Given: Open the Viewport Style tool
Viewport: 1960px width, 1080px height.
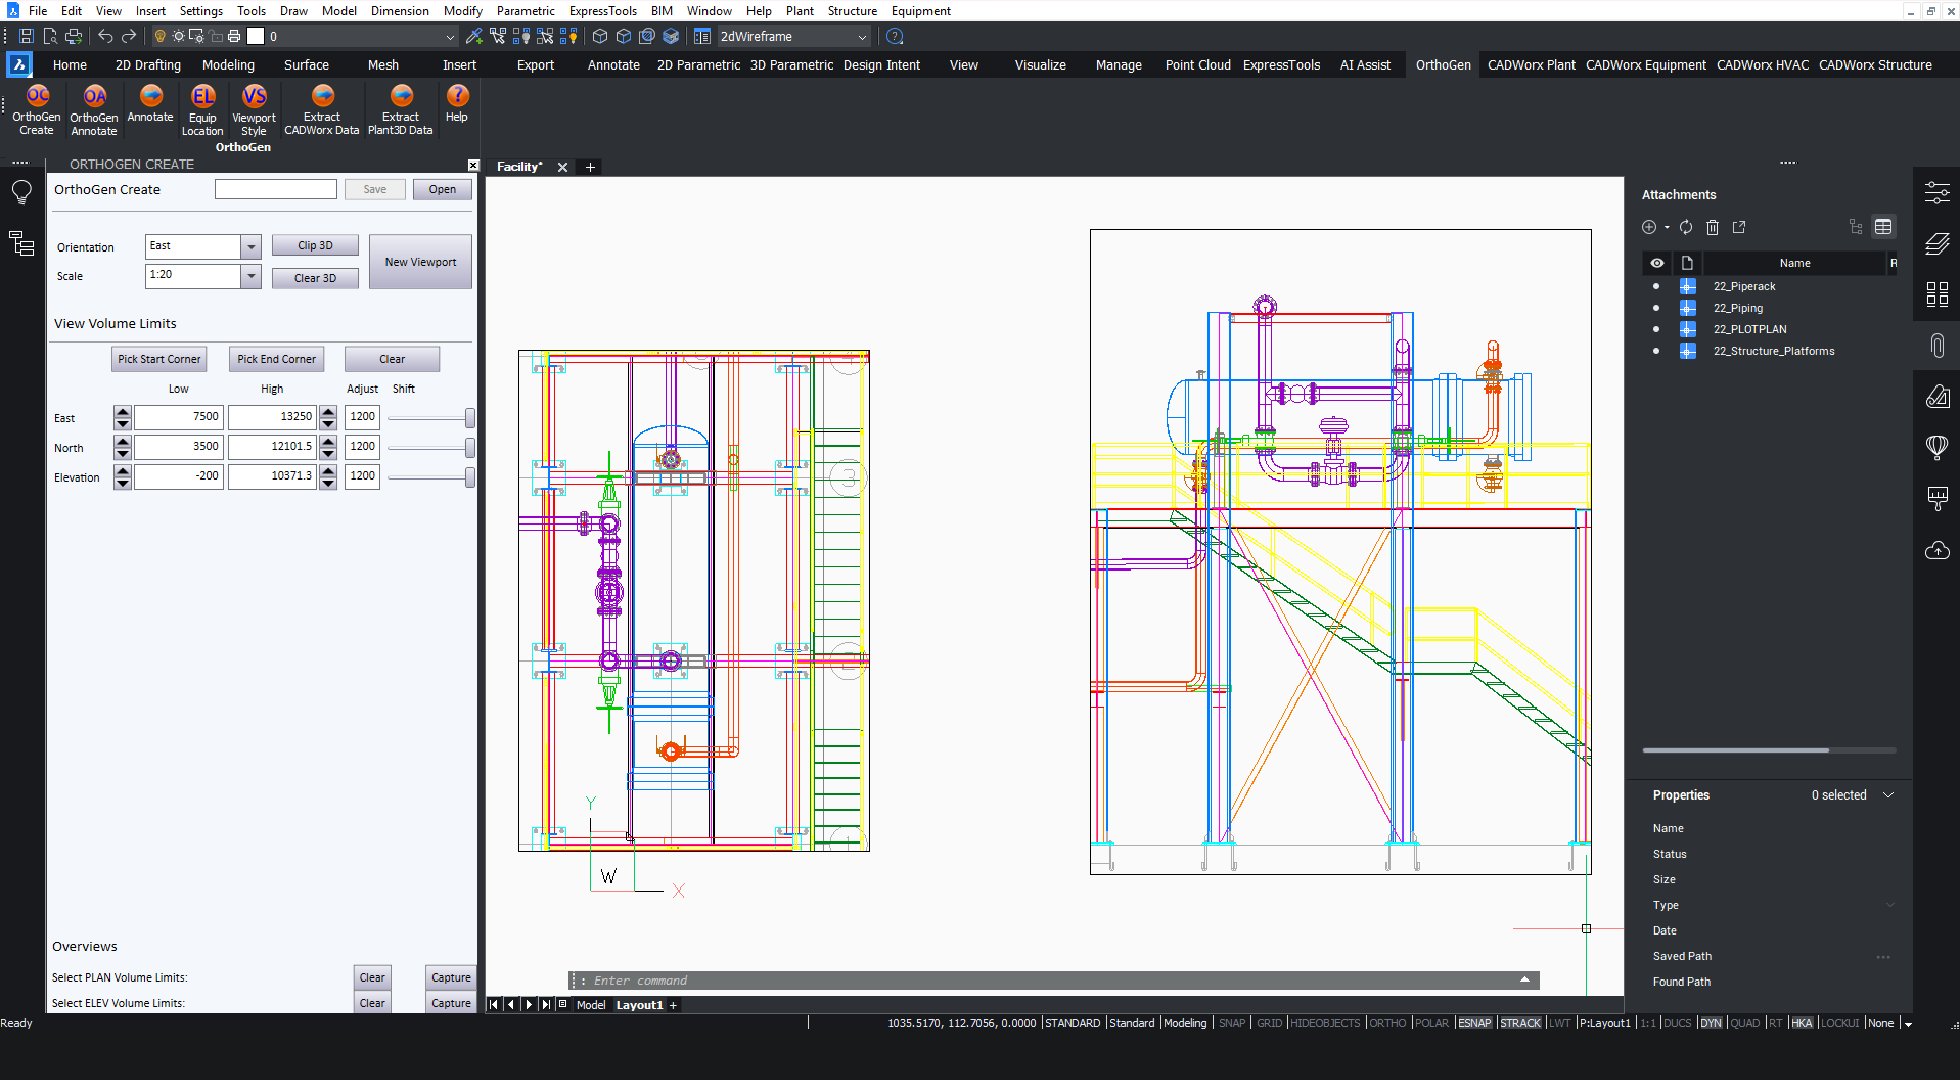Looking at the screenshot, I should coord(253,110).
